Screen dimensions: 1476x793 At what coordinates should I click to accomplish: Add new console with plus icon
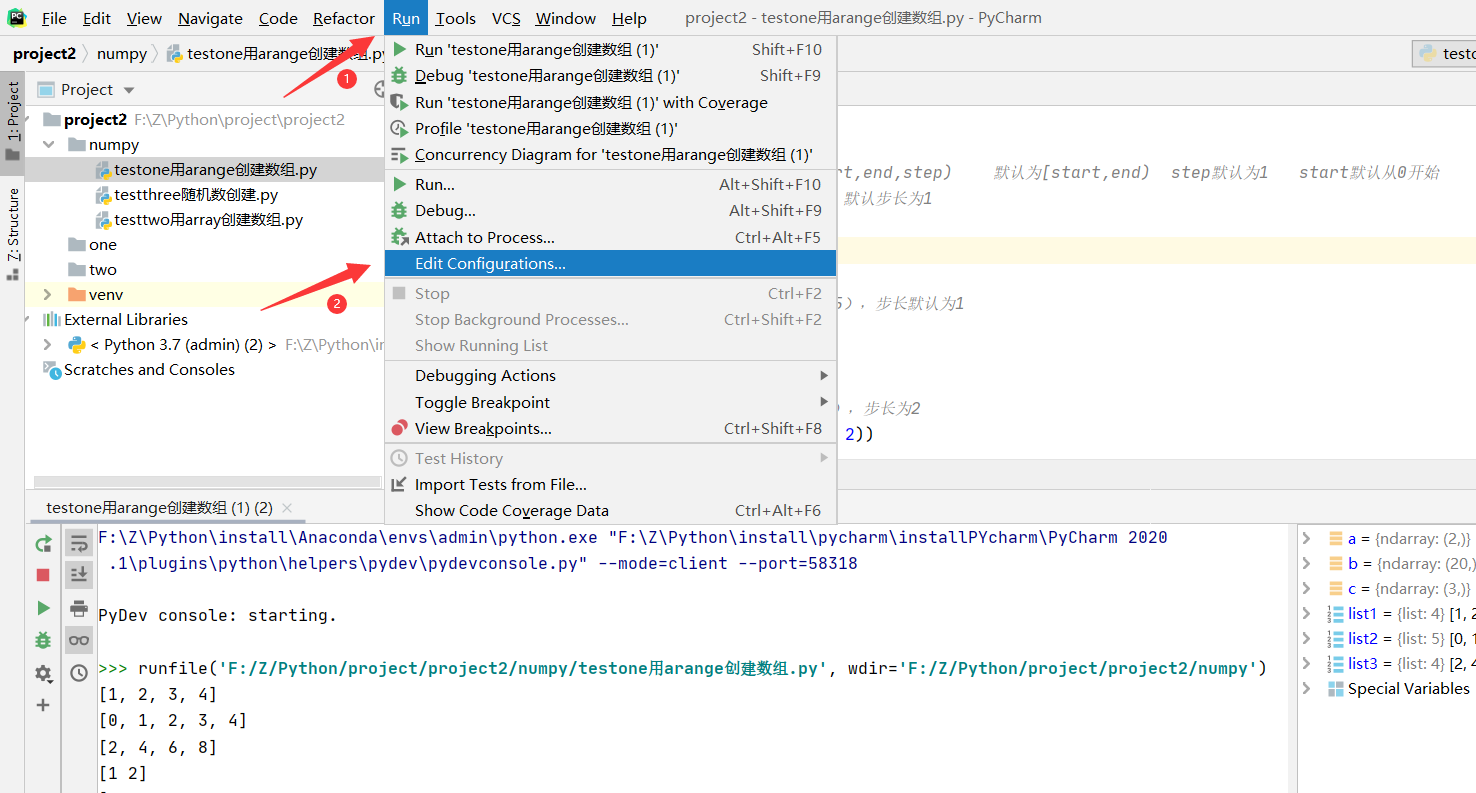coord(43,705)
